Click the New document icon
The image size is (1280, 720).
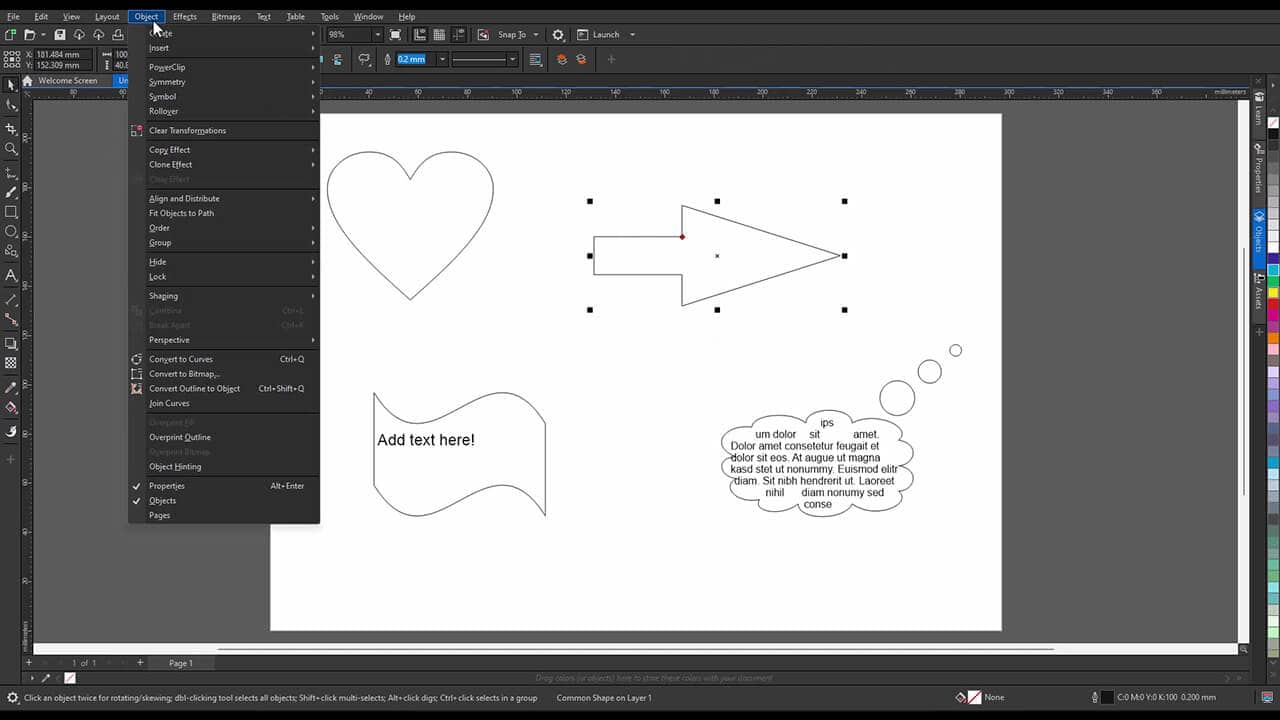11,35
